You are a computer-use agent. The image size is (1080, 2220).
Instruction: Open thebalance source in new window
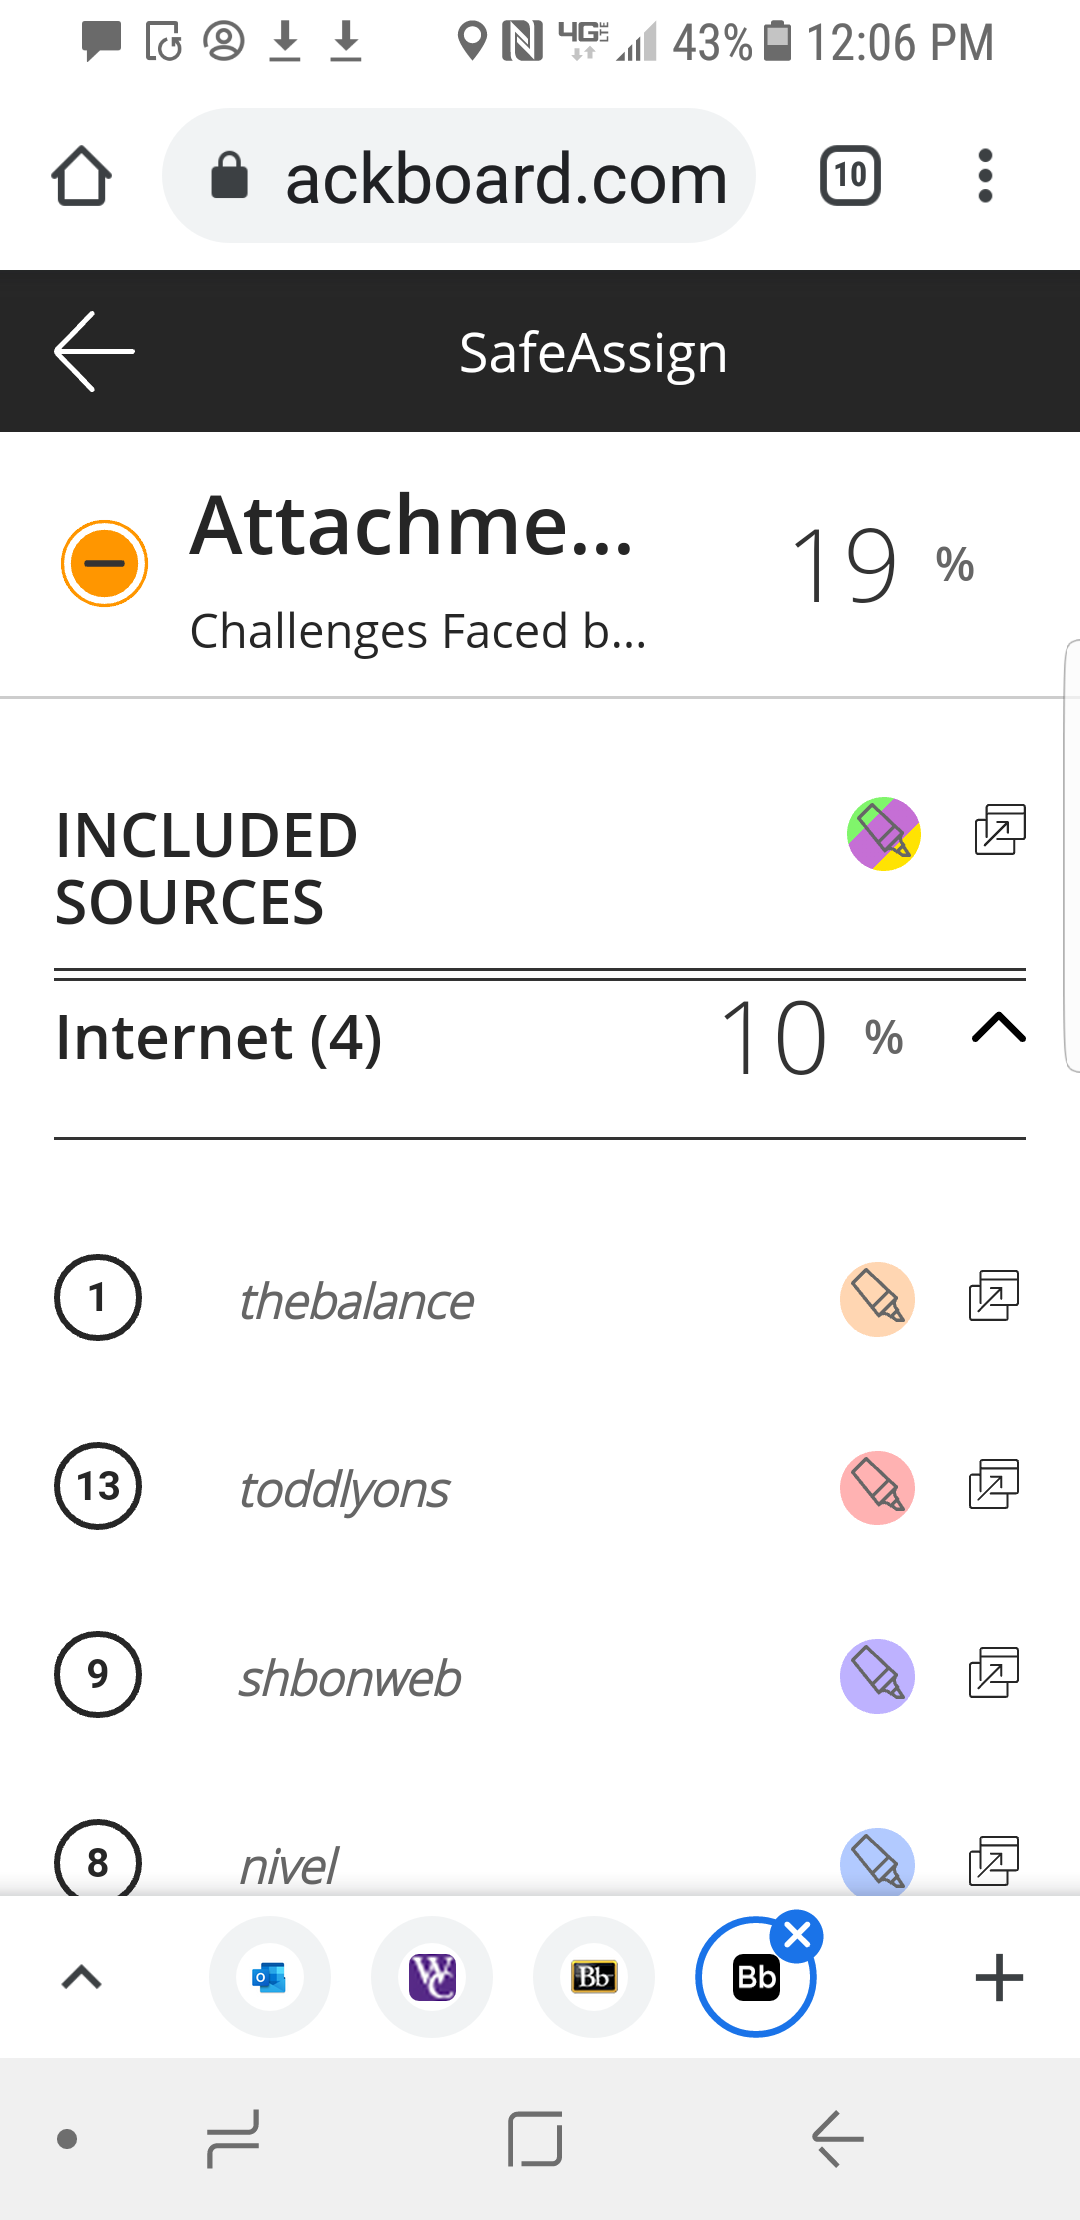(x=994, y=1296)
